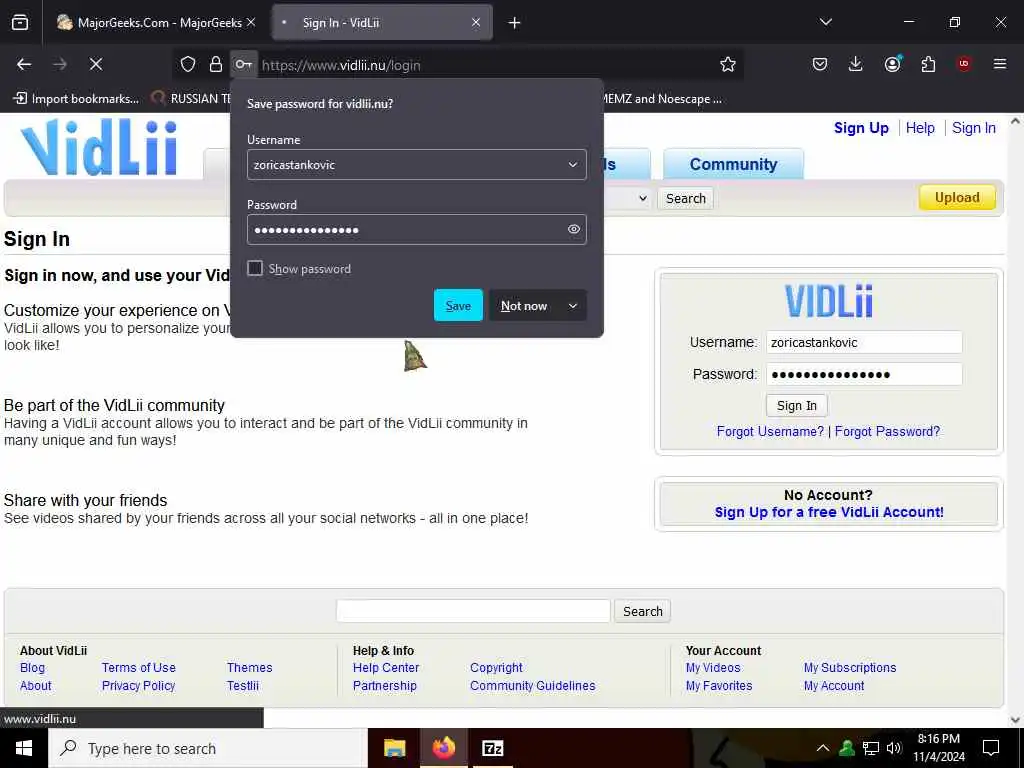The image size is (1024, 768).
Task: Click the Windows taskbar search box
Action: pos(208,748)
